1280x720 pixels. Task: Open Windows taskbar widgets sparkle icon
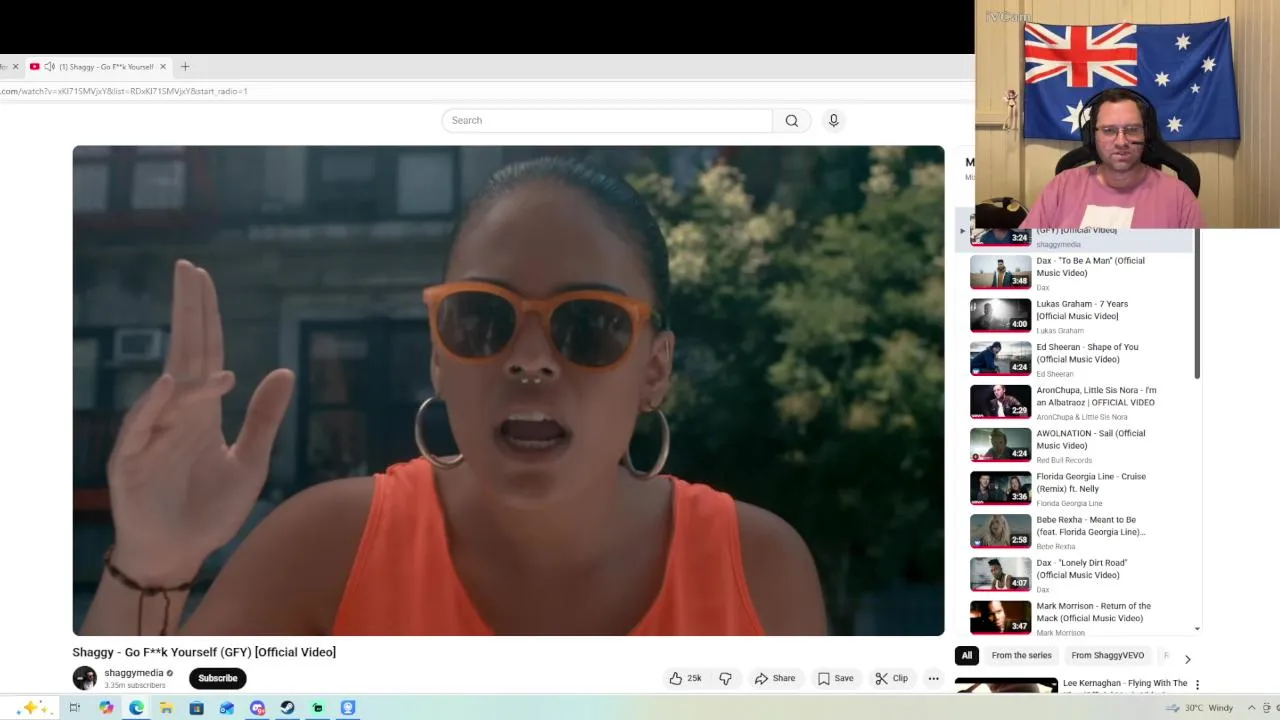(32, 708)
